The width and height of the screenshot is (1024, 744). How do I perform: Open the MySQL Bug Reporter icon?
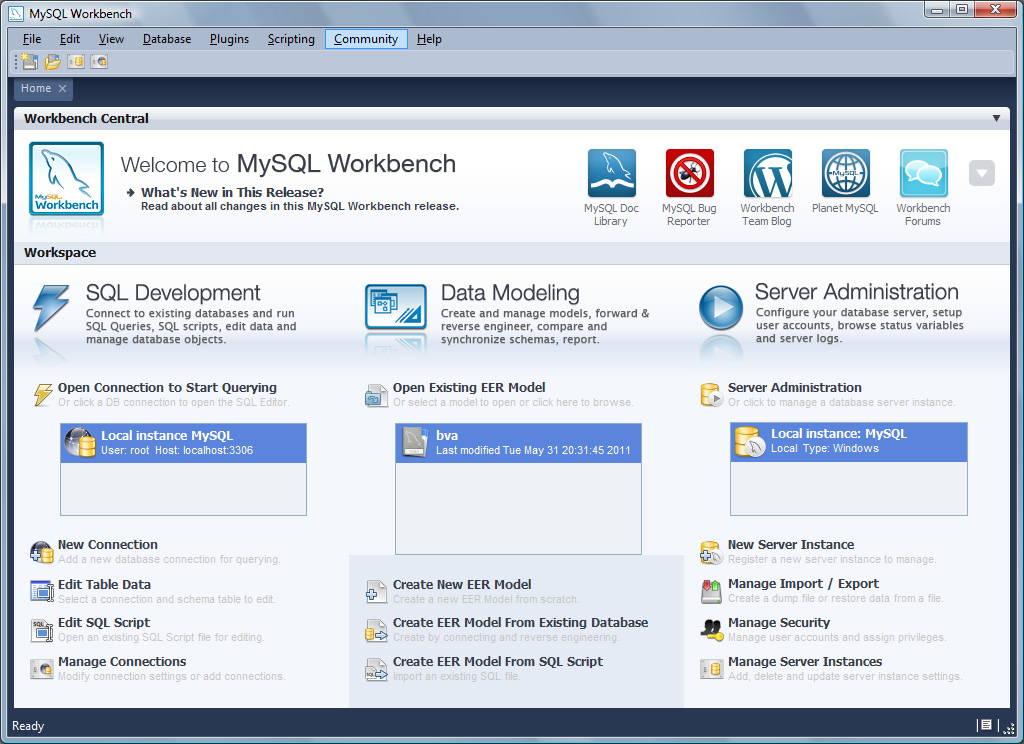[690, 173]
